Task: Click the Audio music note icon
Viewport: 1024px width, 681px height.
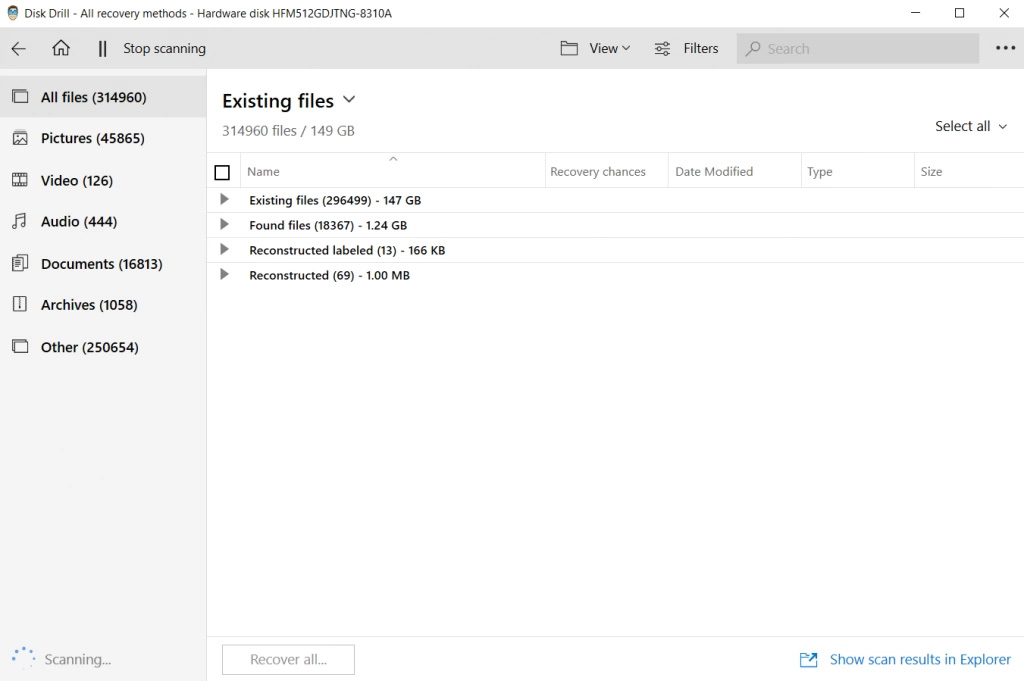Action: [20, 221]
